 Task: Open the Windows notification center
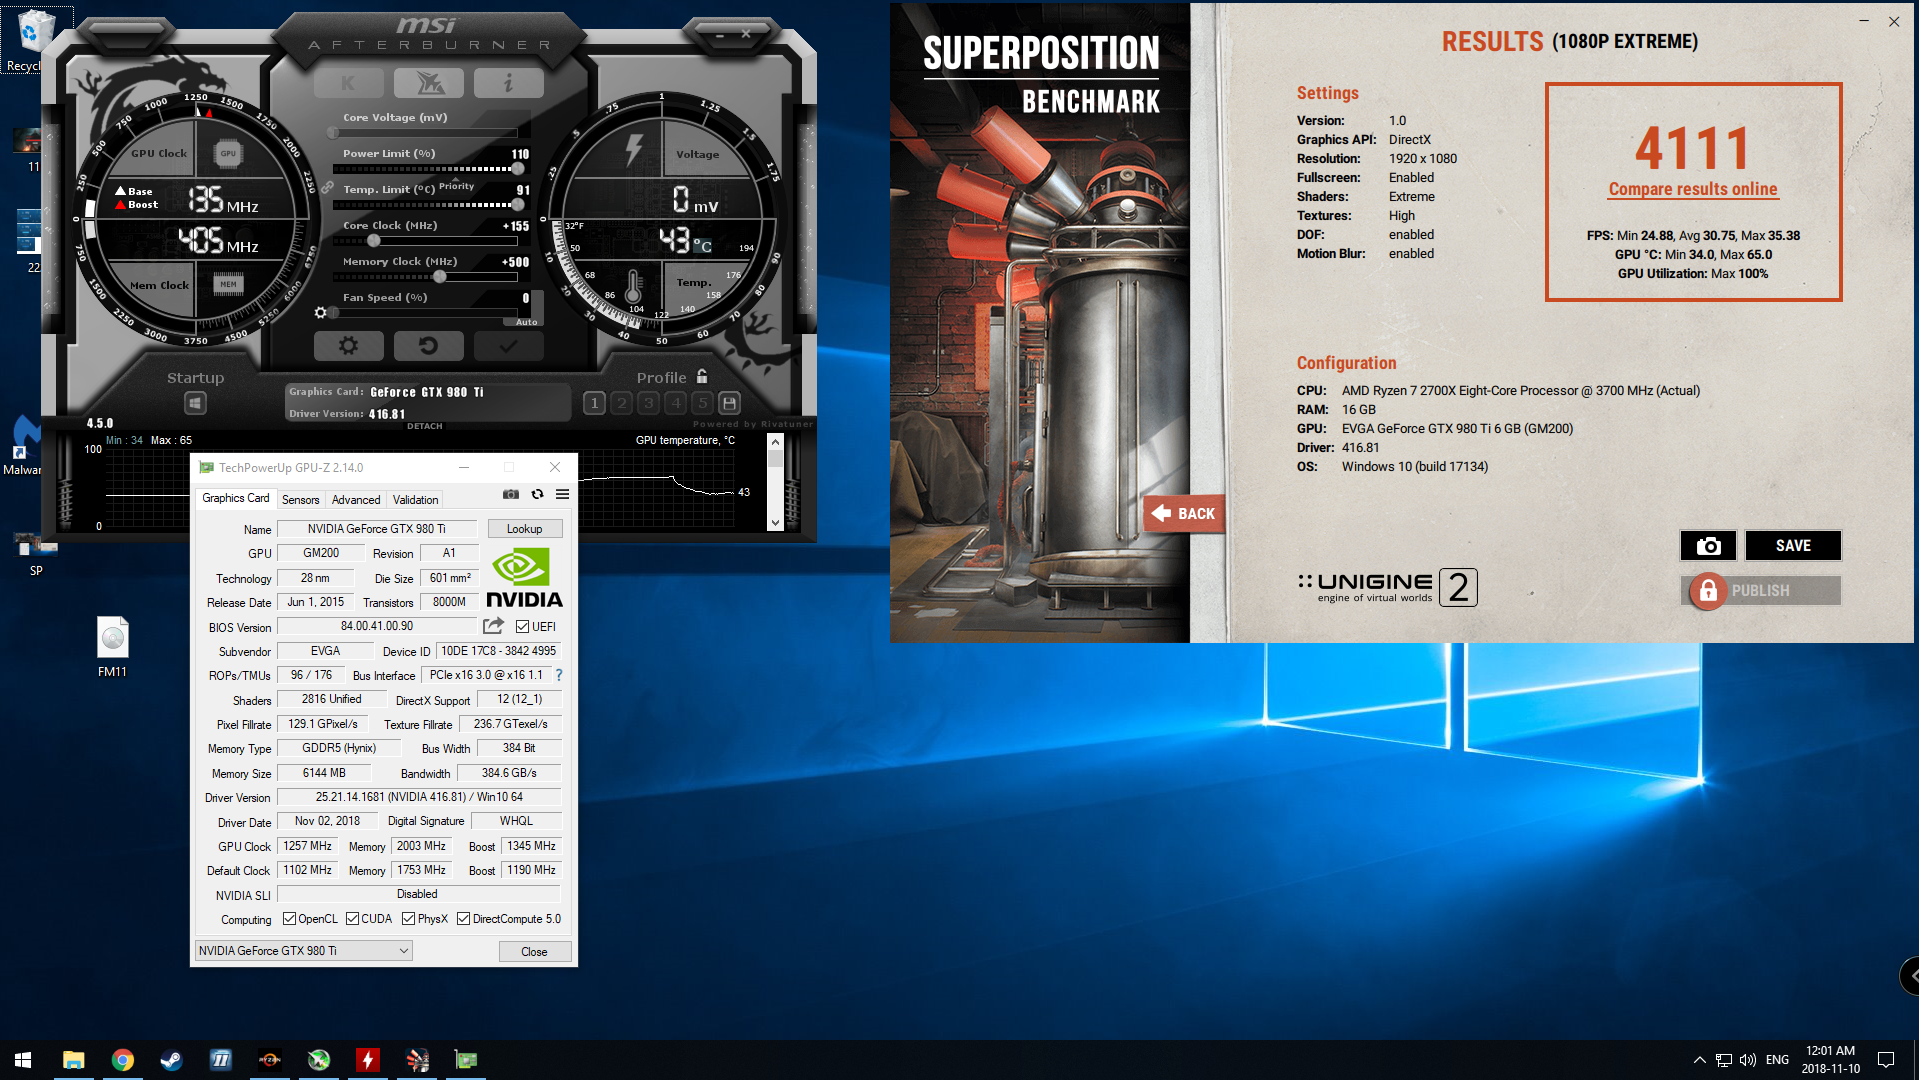1886,1061
